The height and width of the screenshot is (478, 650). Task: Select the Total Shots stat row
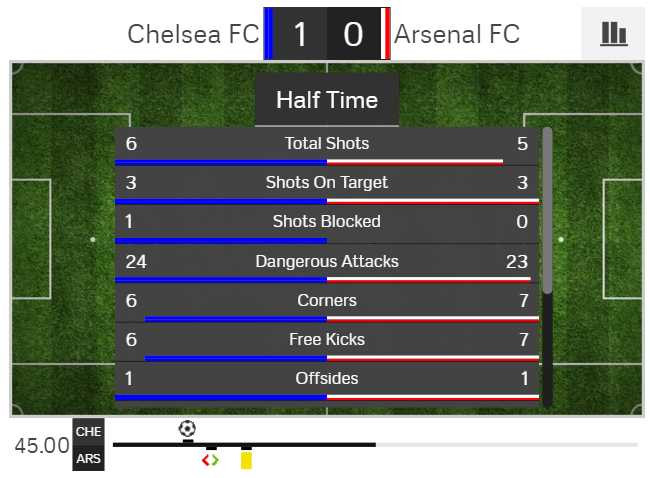(x=327, y=144)
